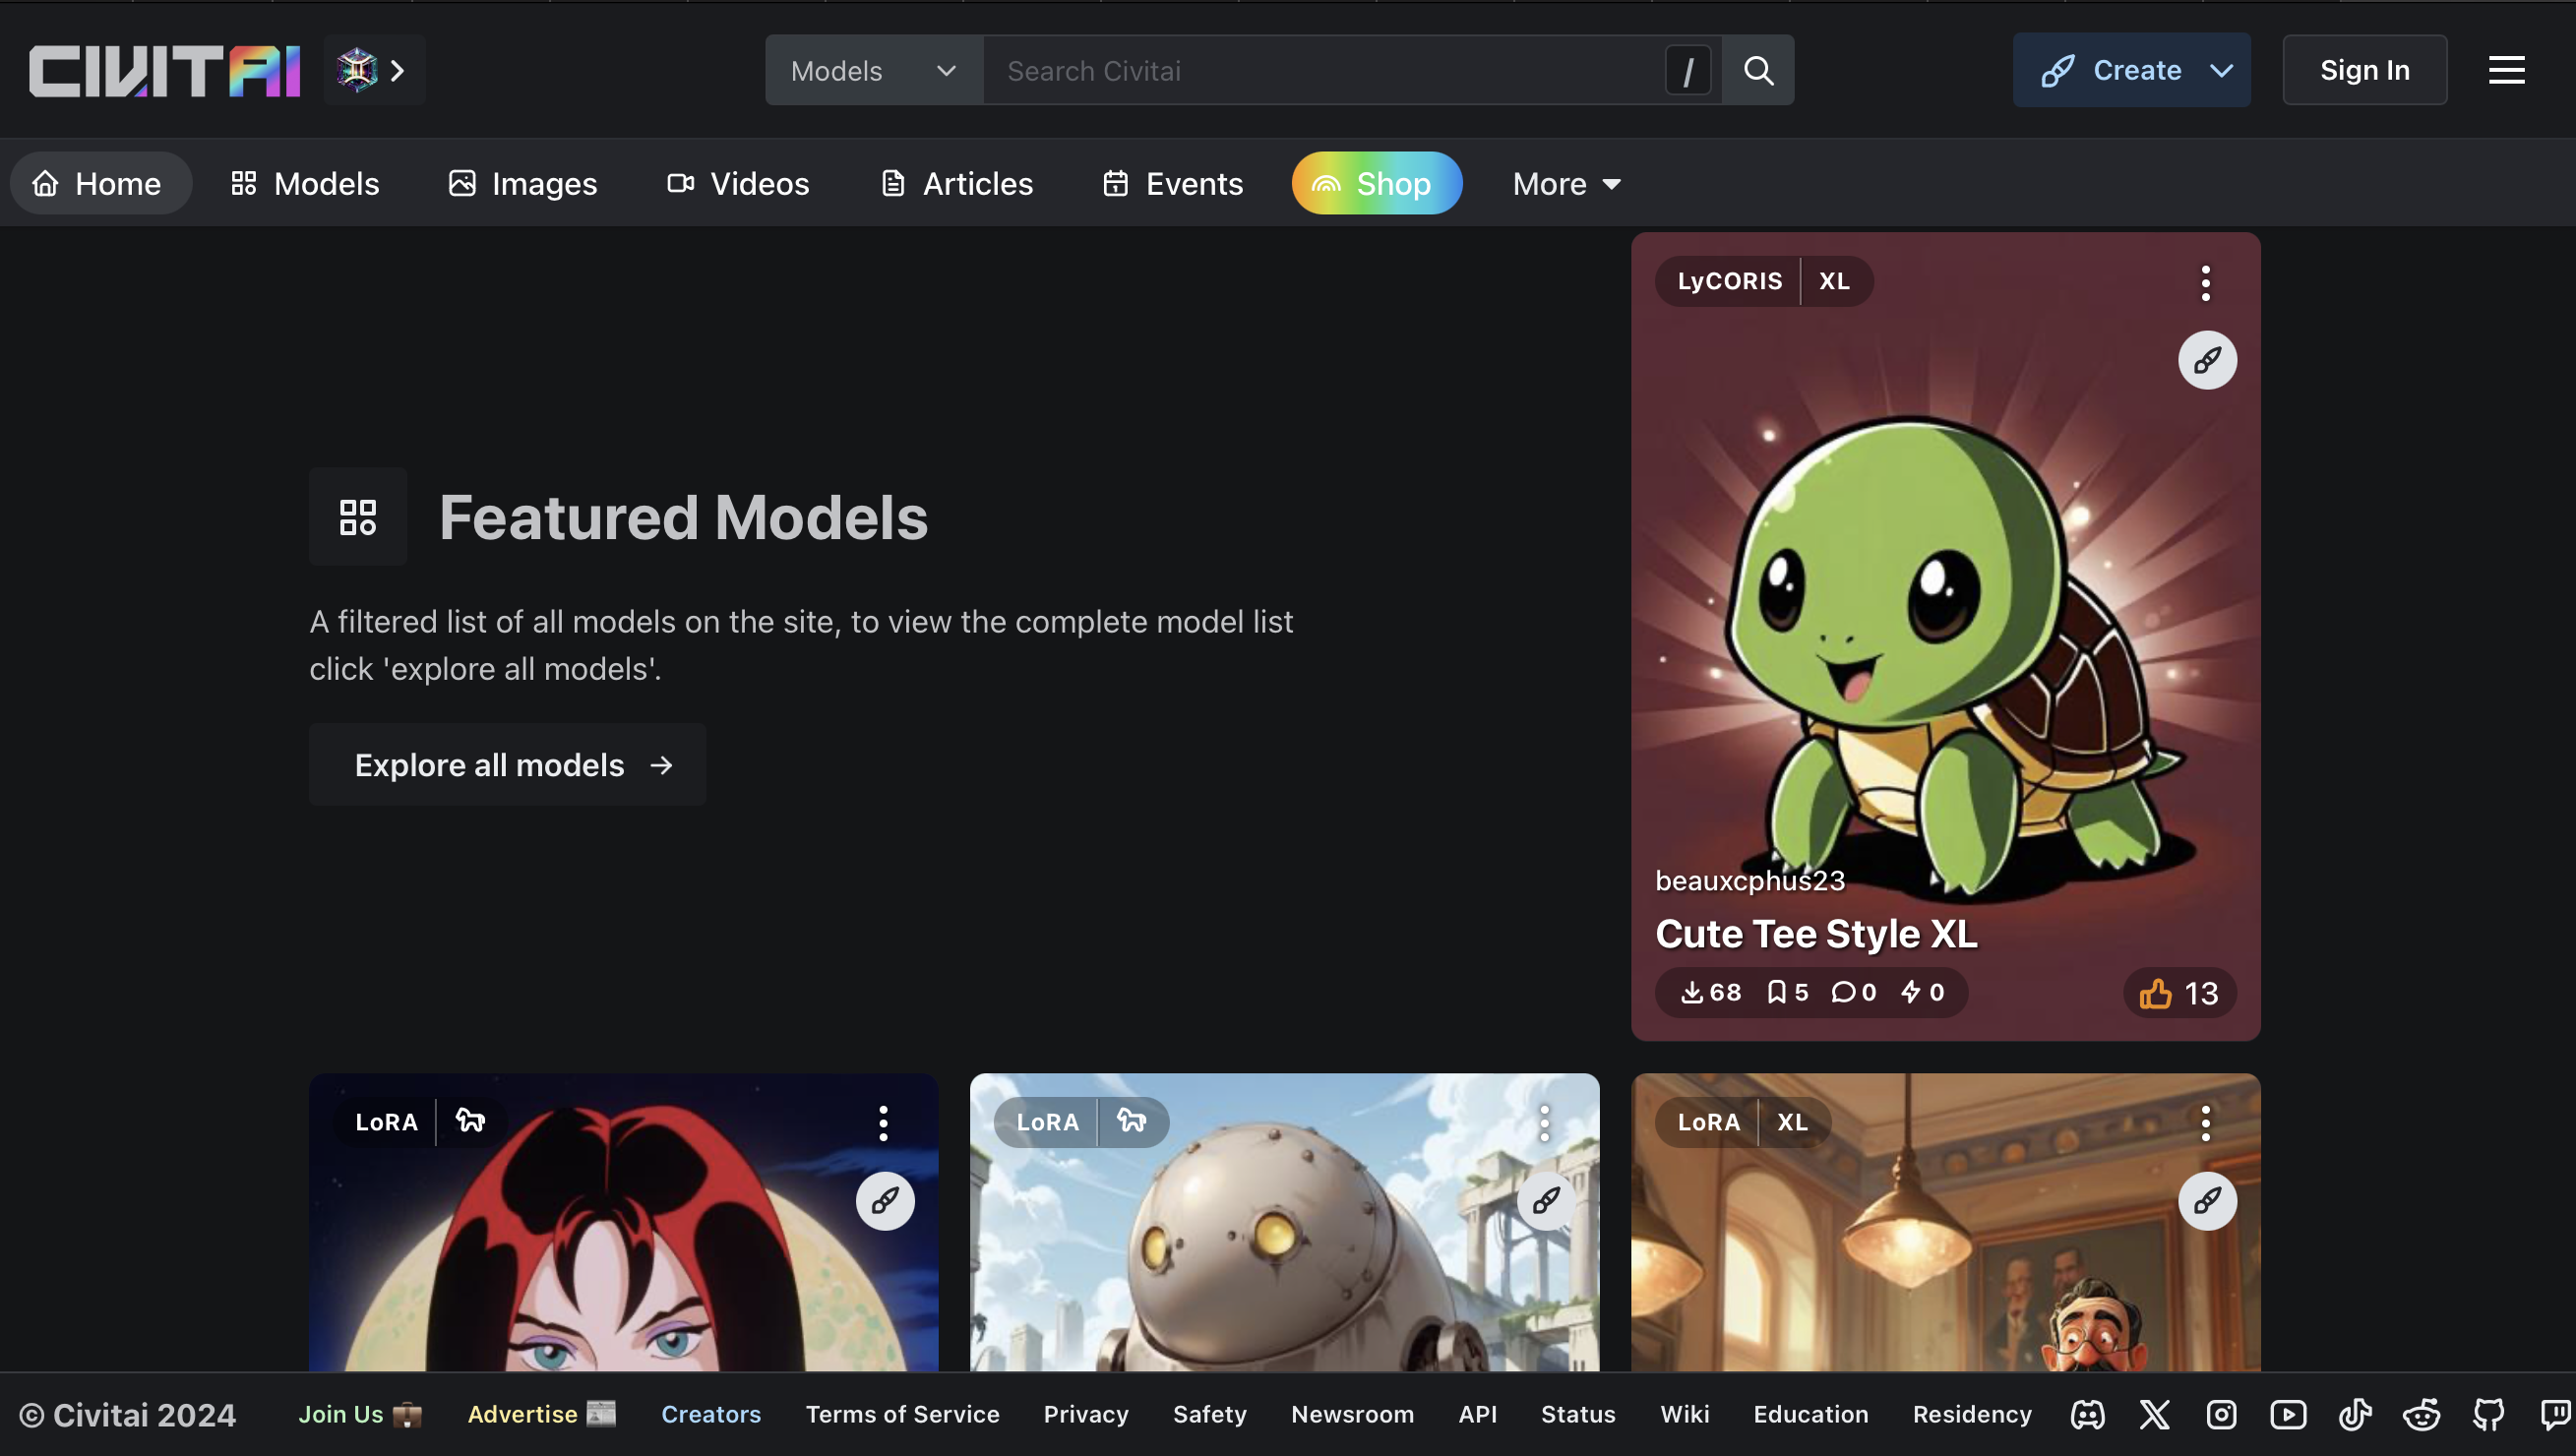Image resolution: width=2576 pixels, height=1456 pixels.
Task: Click paintbrush create icon on turtle card
Action: tap(2207, 360)
